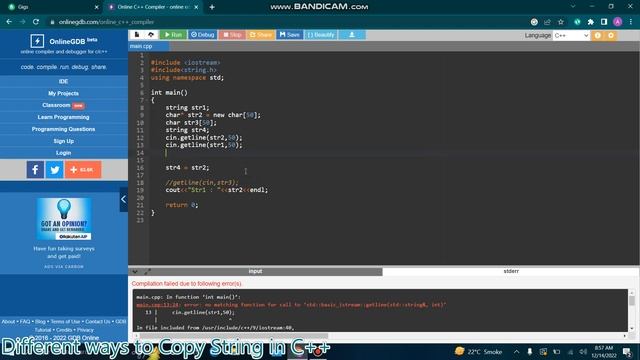640x360 pixels.
Task: Go to My Projects
Action: (x=63, y=93)
